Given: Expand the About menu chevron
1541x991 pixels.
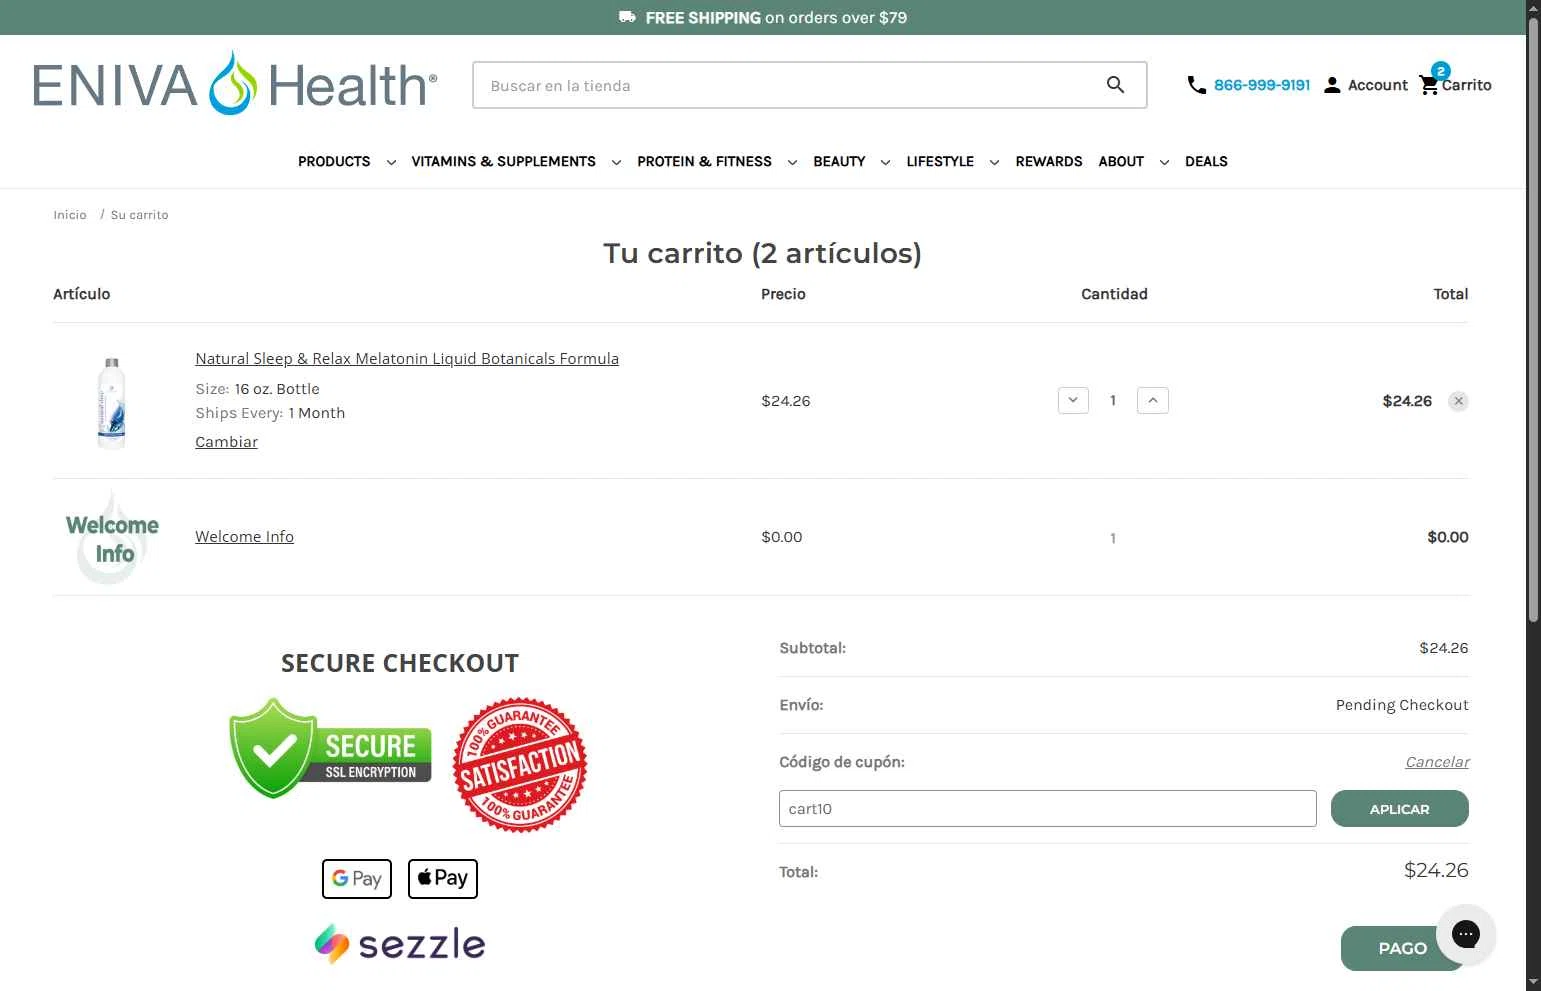Looking at the screenshot, I should point(1164,162).
